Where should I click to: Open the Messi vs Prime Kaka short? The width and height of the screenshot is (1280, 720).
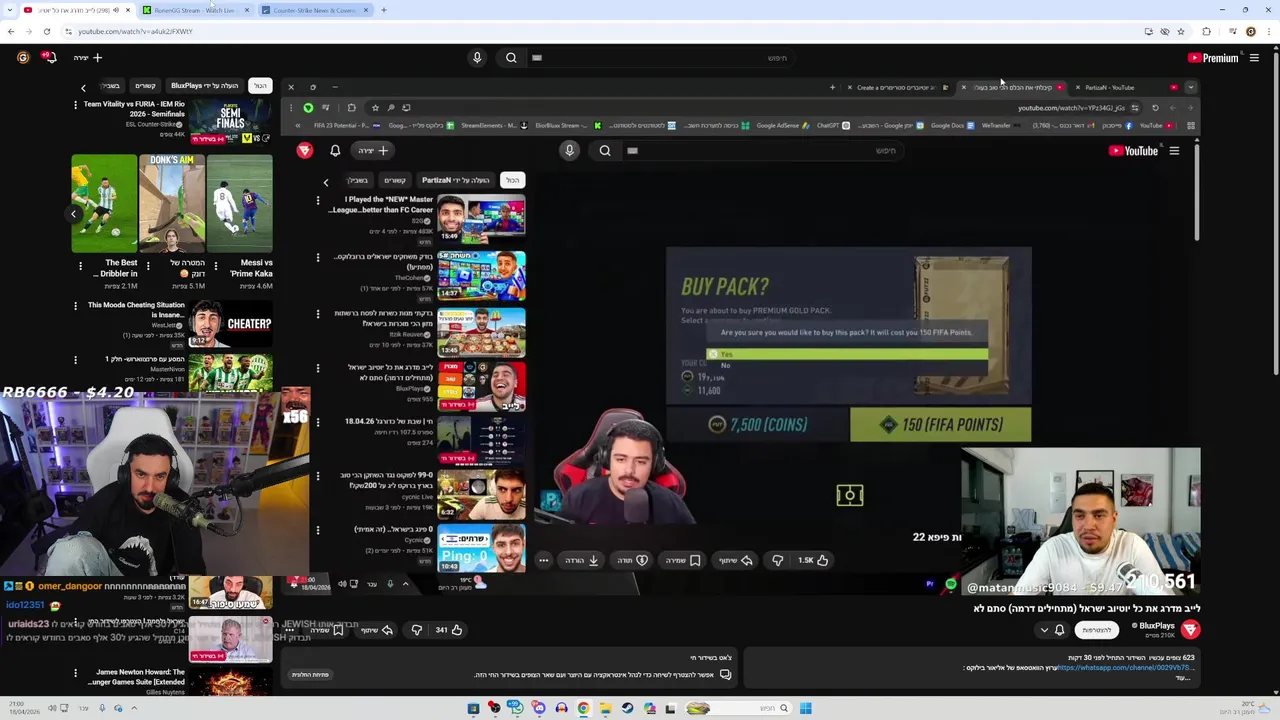pyautogui.click(x=240, y=203)
